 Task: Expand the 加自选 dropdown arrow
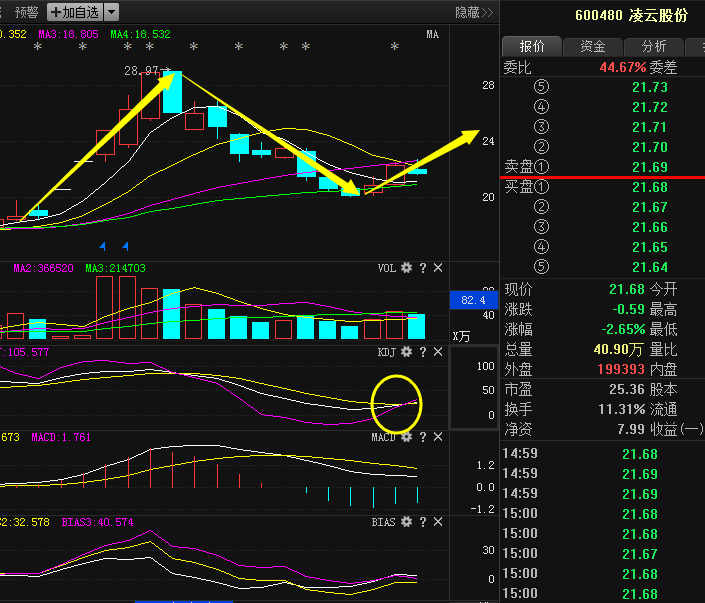point(112,12)
